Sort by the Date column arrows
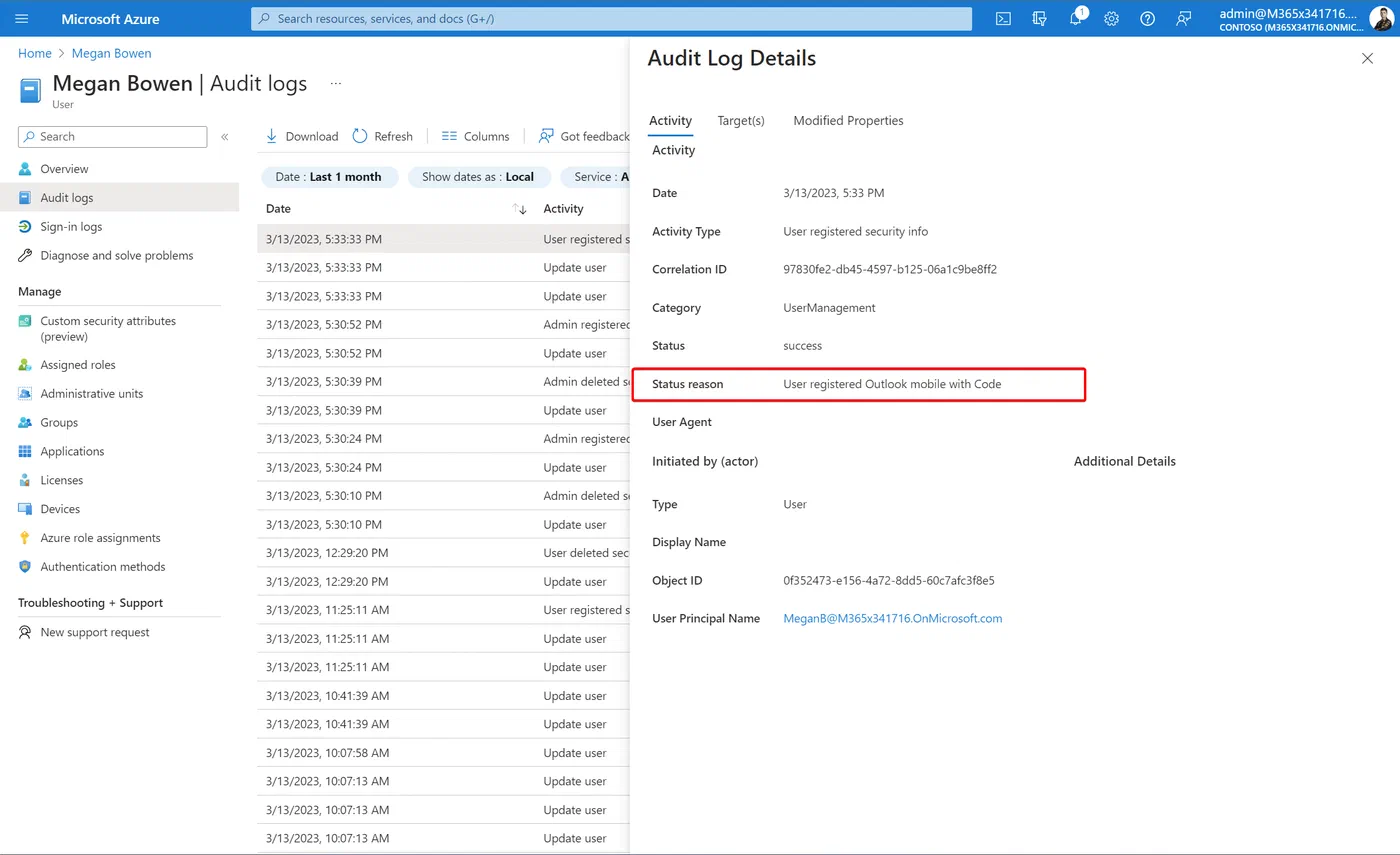1400x855 pixels. point(519,209)
